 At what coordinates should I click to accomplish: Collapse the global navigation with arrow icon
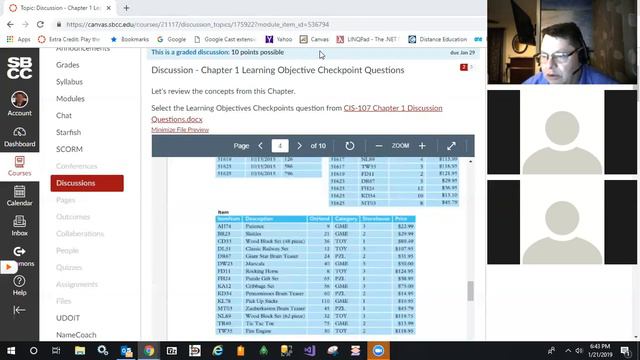coord(19,310)
